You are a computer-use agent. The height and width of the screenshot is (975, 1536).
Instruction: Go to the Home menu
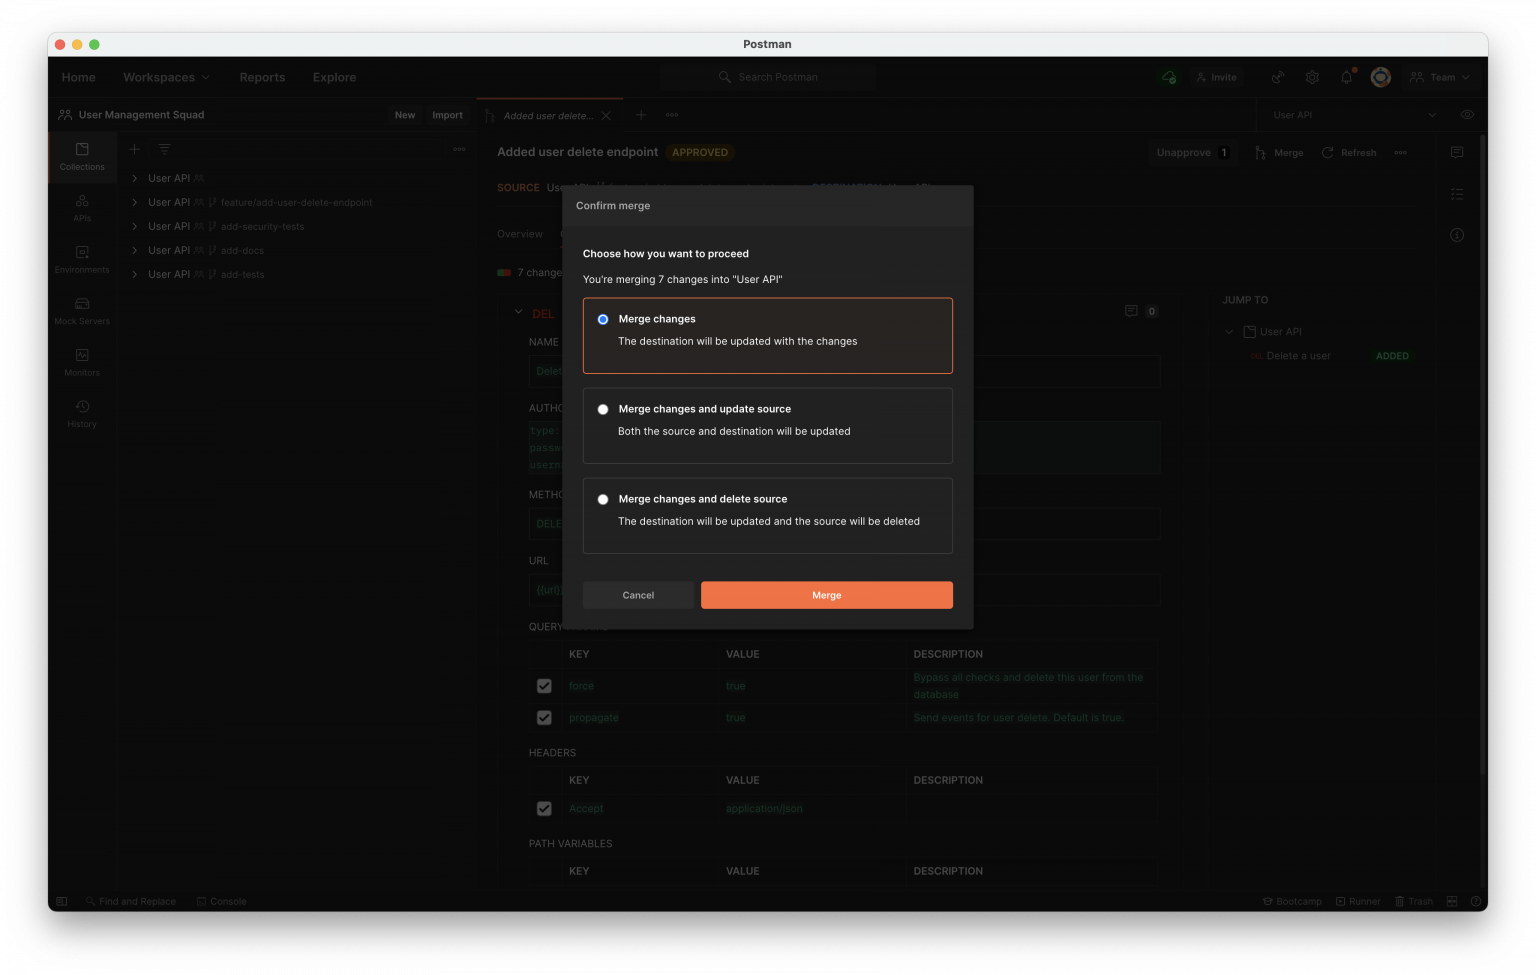(x=79, y=77)
